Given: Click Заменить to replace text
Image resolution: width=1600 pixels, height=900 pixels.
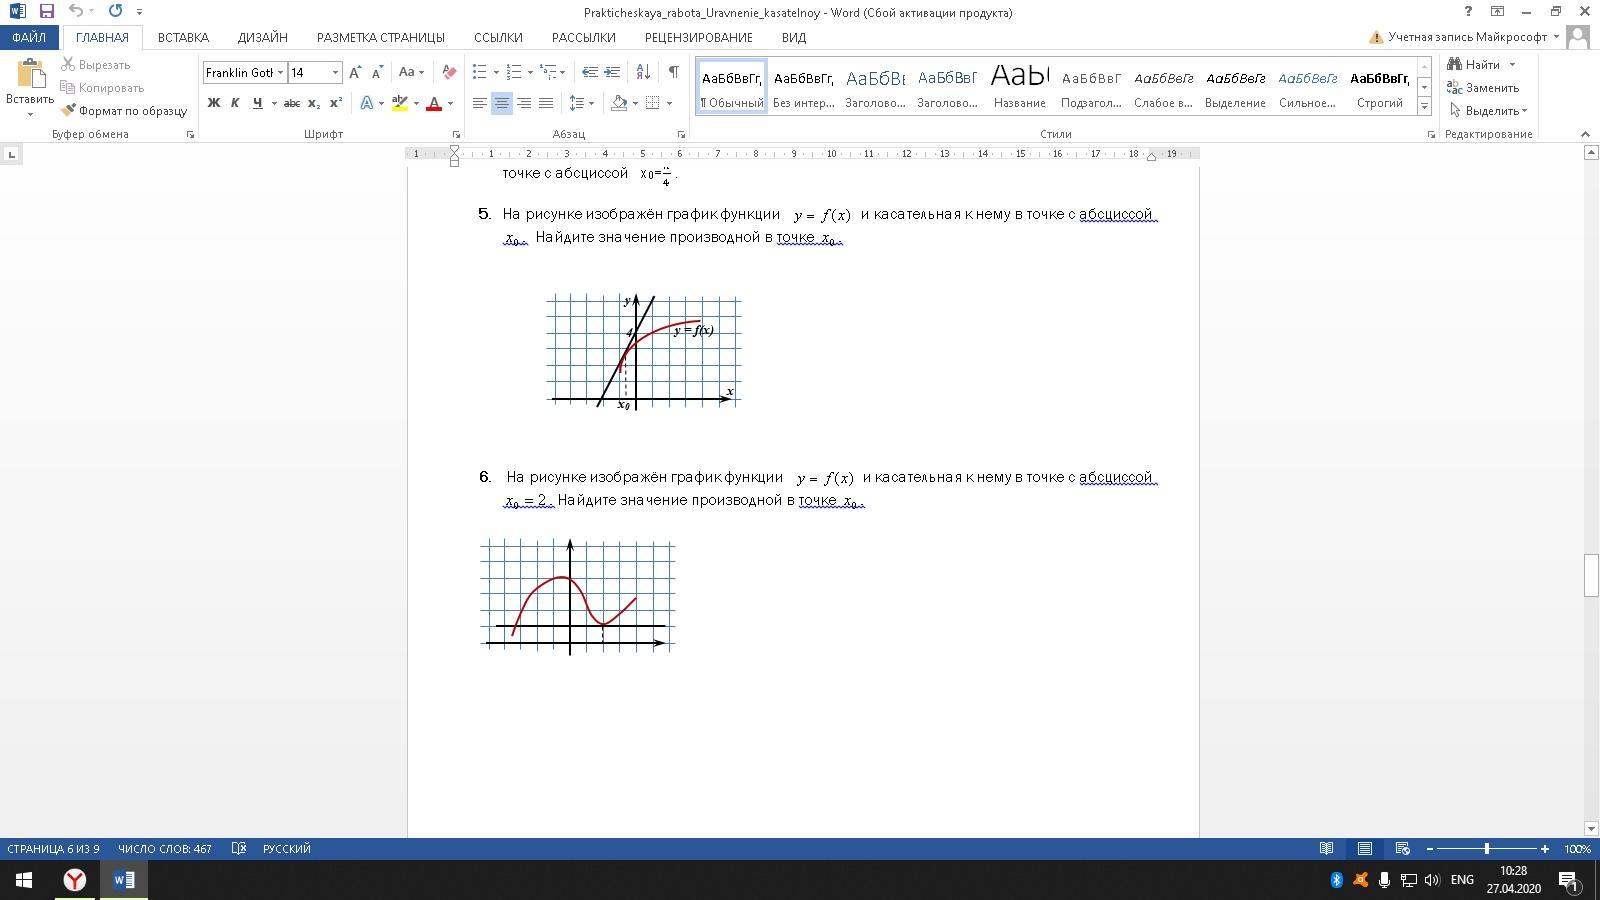Looking at the screenshot, I should [1483, 87].
